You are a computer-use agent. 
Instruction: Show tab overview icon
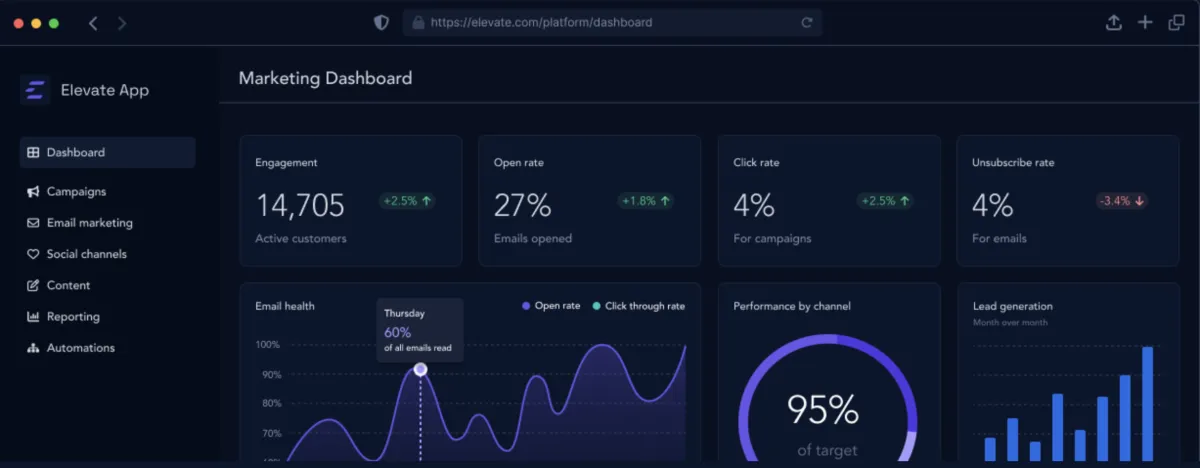point(1176,22)
